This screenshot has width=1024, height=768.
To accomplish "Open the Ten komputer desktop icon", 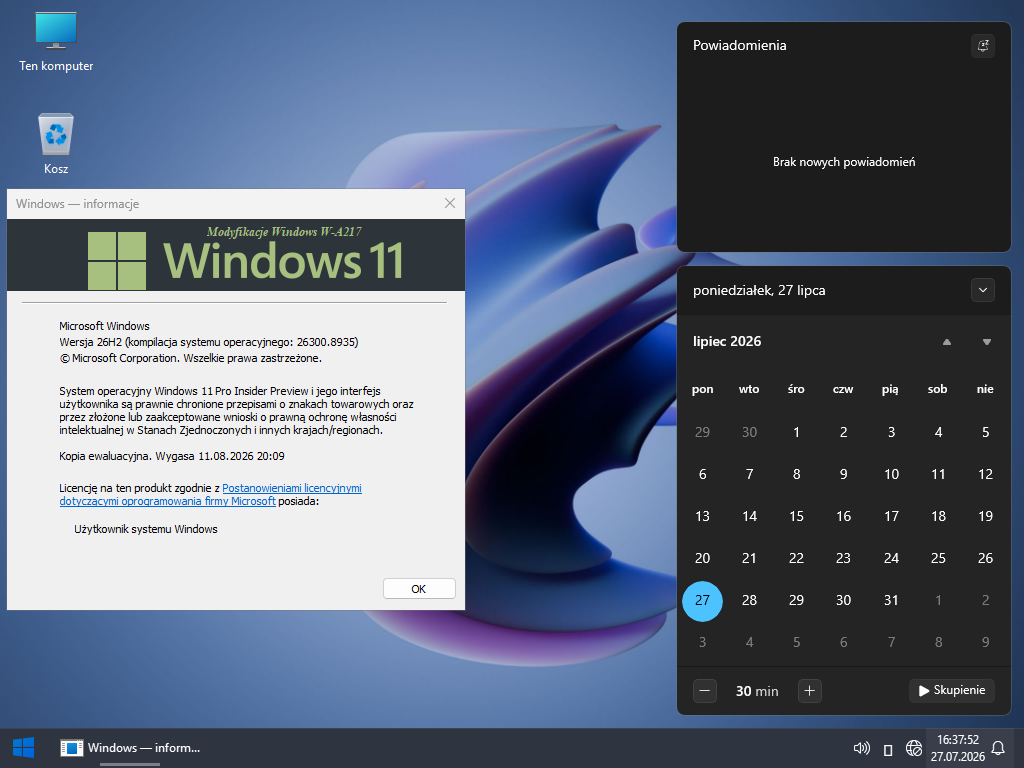I will pyautogui.click(x=56, y=42).
